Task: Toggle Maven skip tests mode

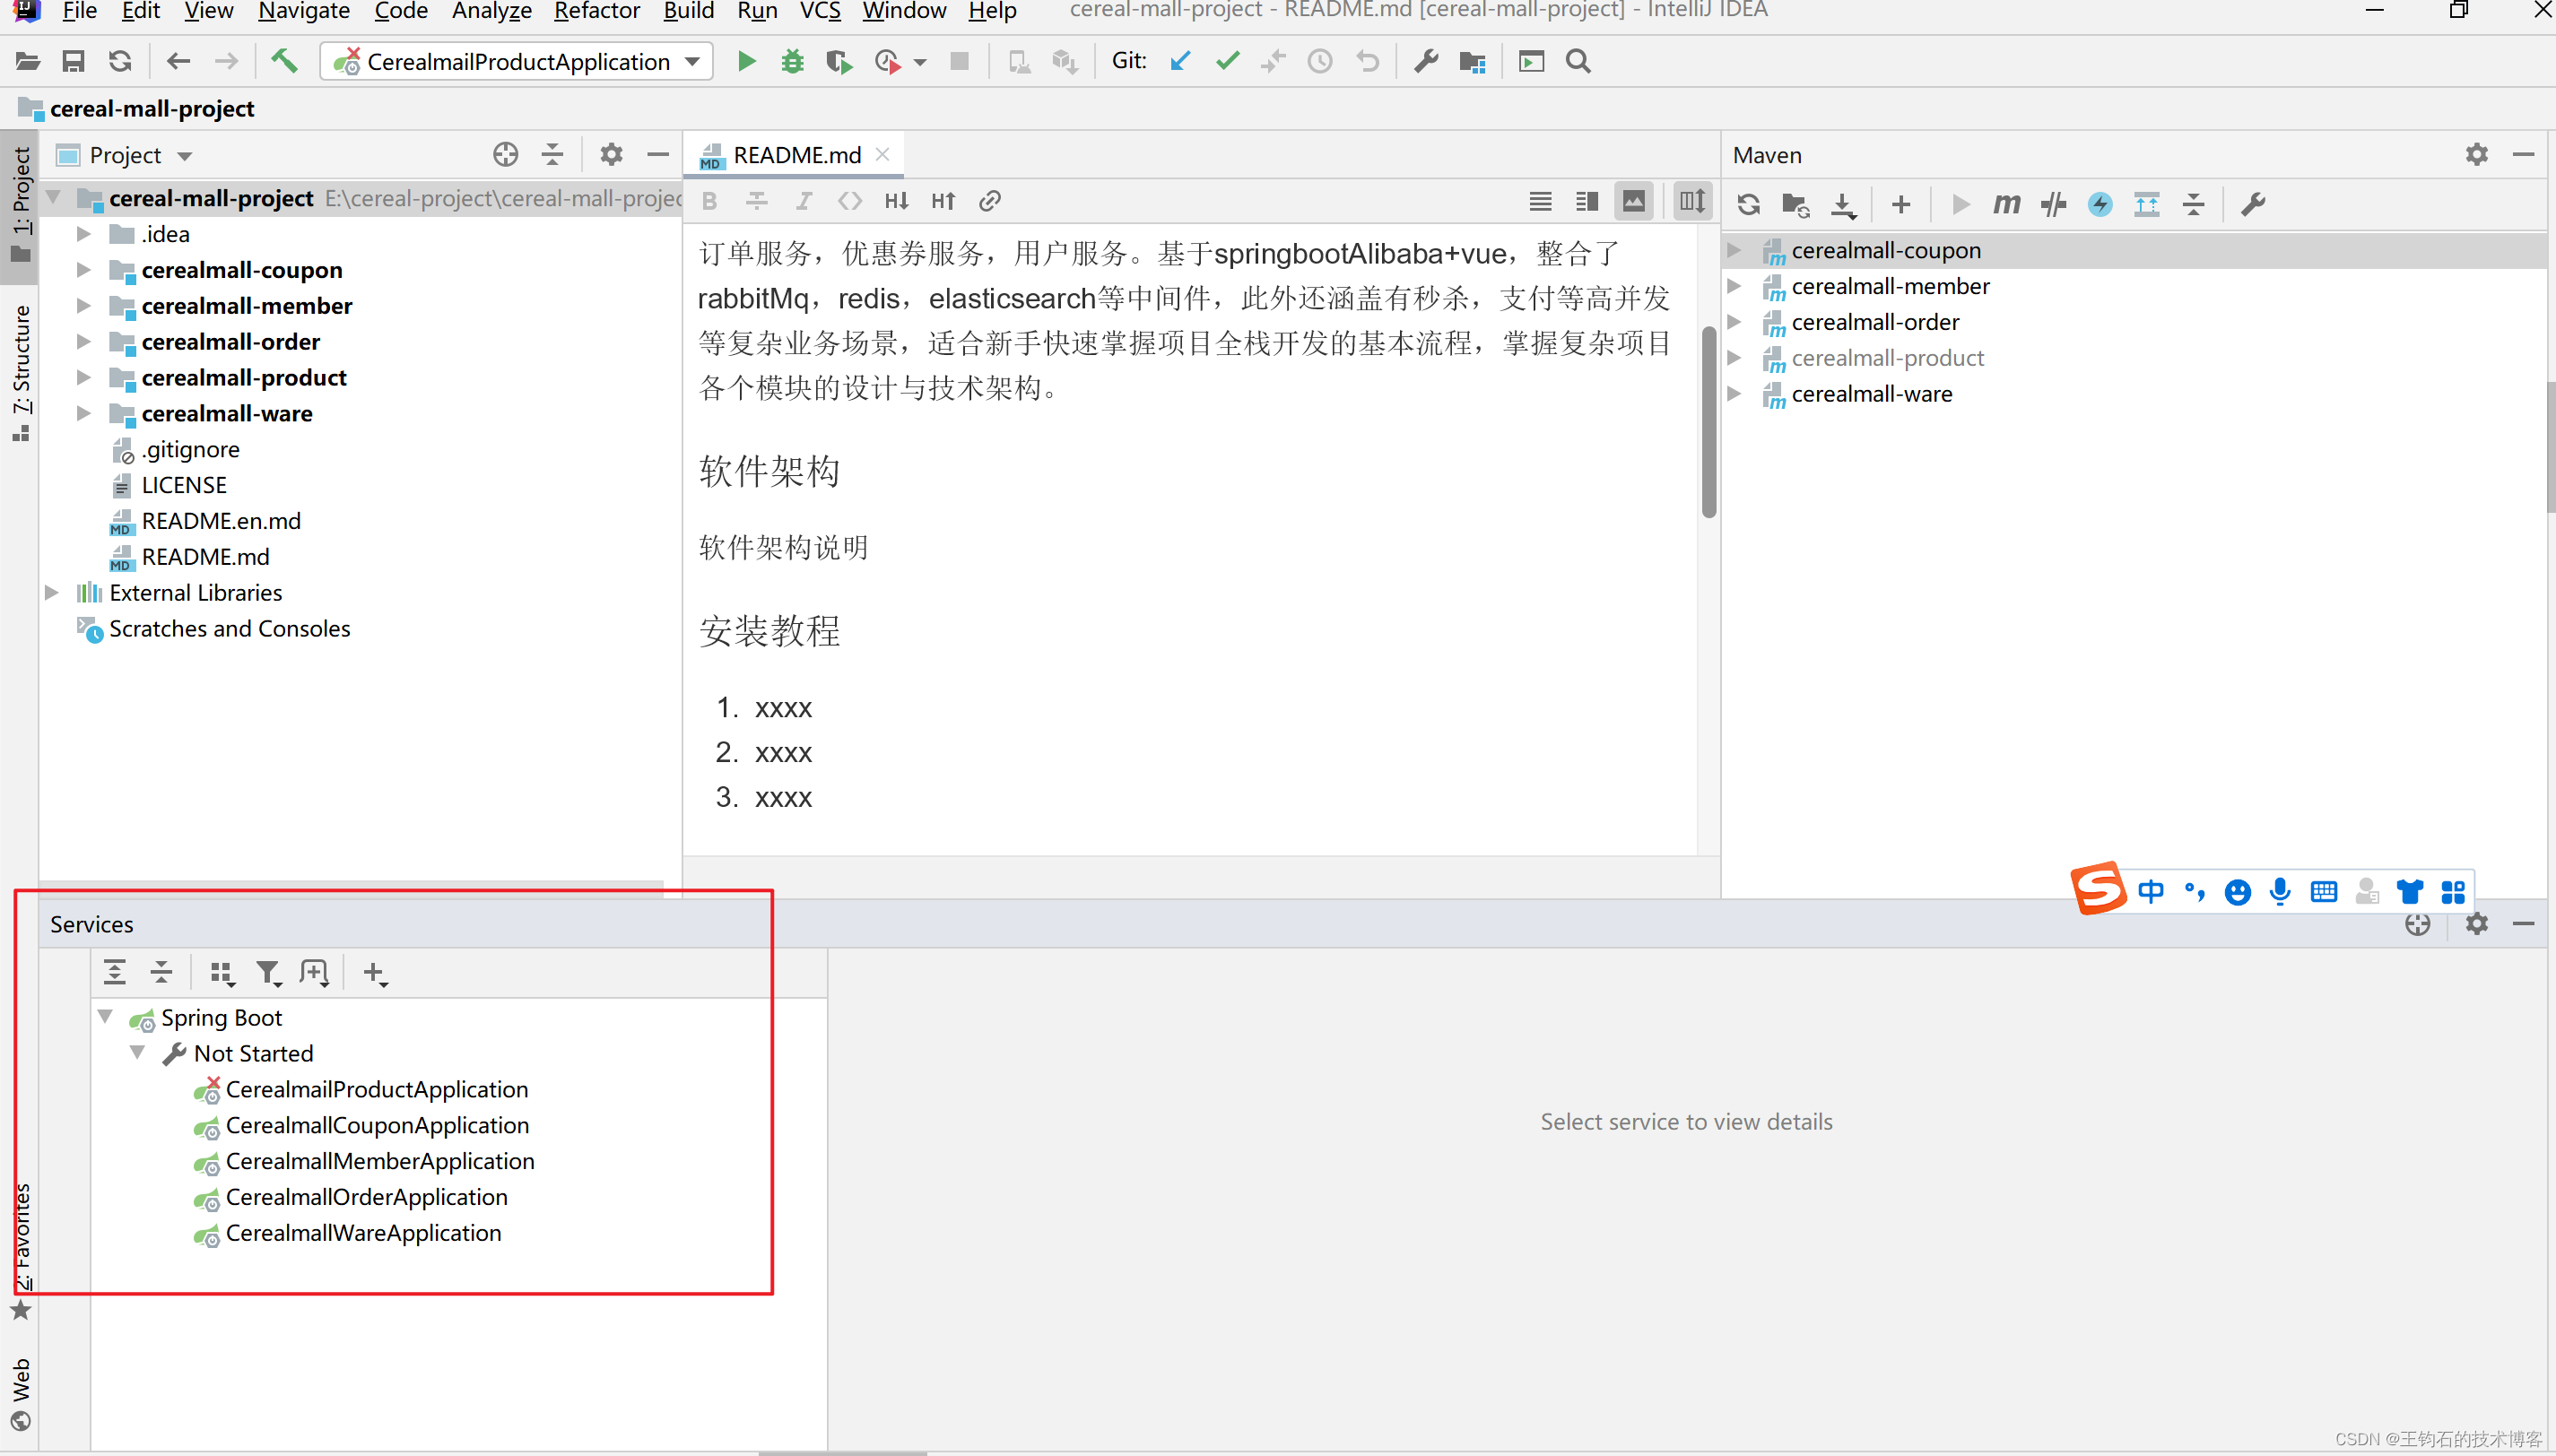Action: tap(2100, 205)
